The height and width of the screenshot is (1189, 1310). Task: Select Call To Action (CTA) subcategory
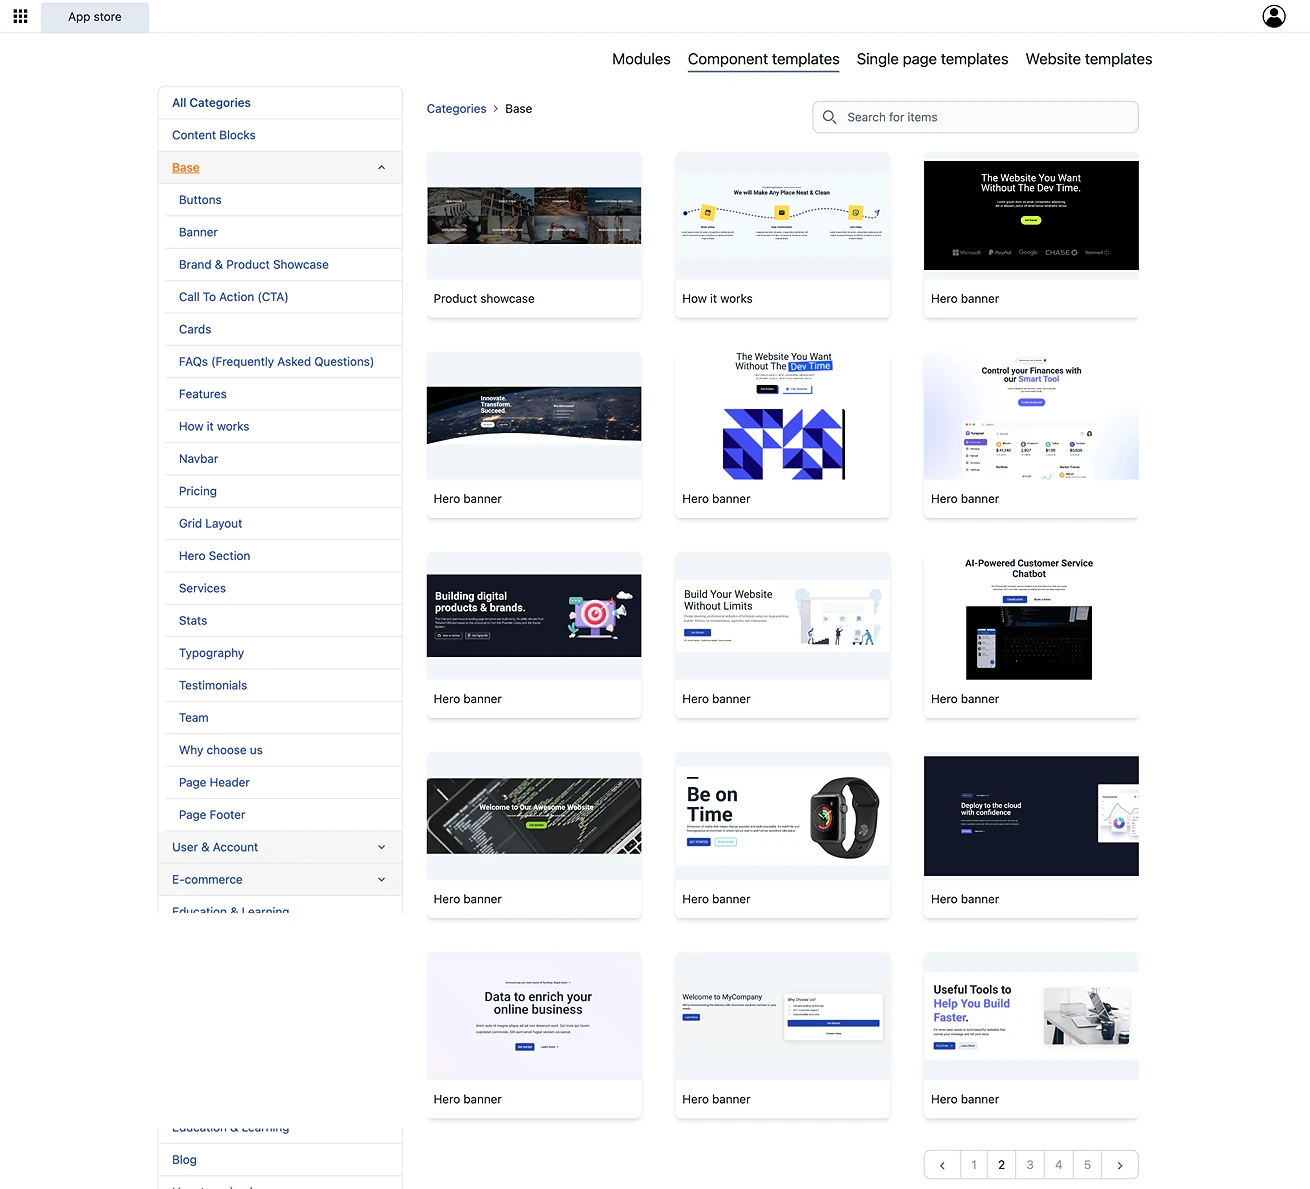tap(233, 297)
